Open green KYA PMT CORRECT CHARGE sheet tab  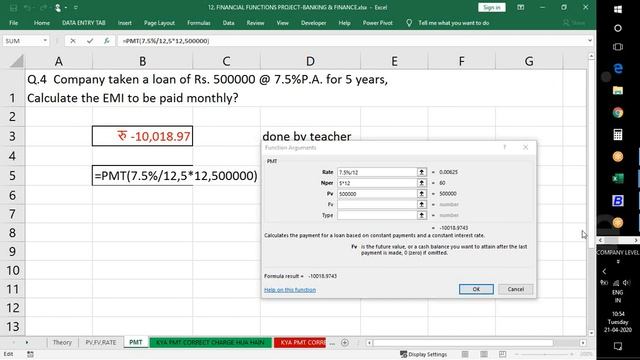(210, 342)
